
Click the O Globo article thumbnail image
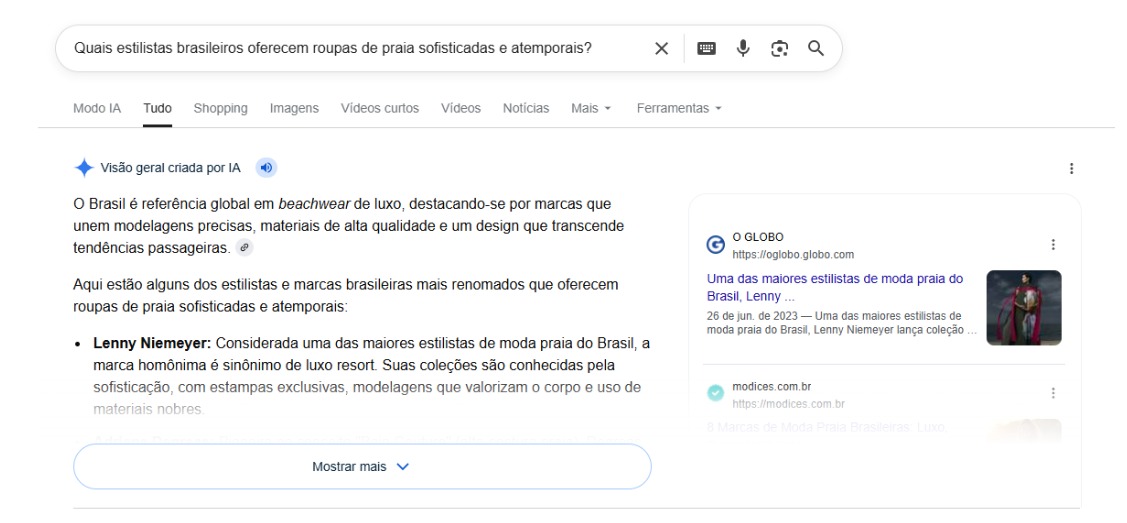point(1024,307)
